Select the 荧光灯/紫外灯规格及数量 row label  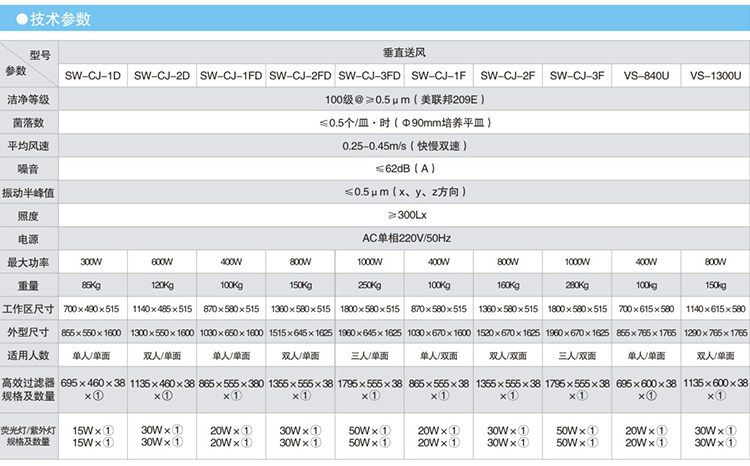click(28, 436)
